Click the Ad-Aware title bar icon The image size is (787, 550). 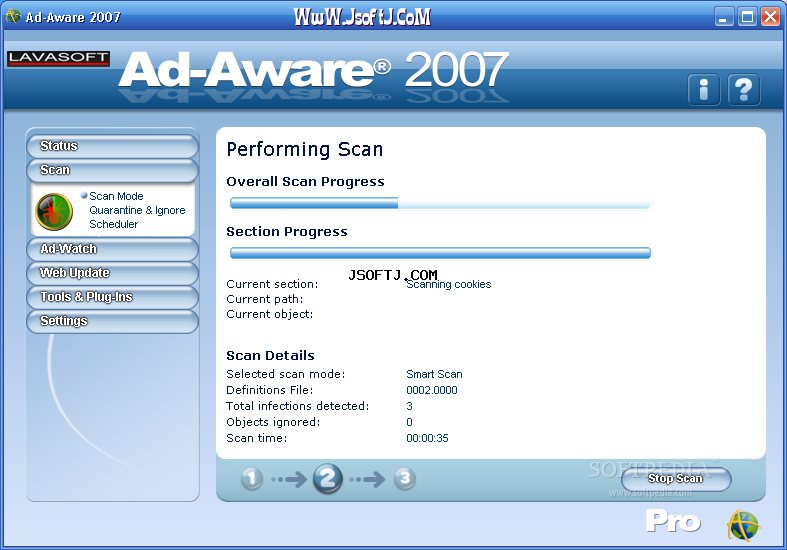point(13,16)
